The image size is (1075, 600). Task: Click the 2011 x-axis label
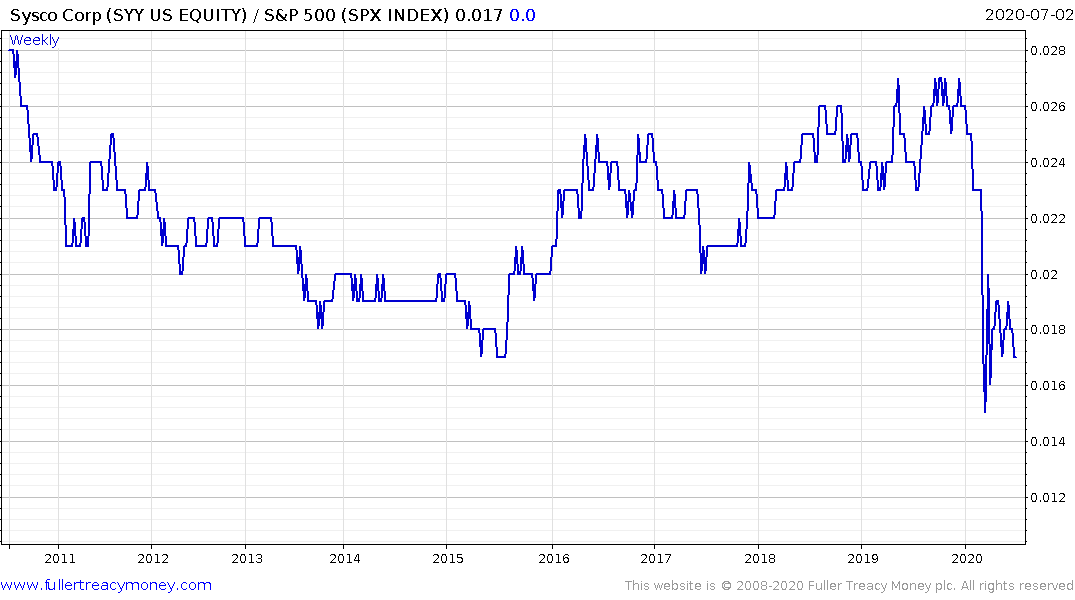click(x=60, y=558)
